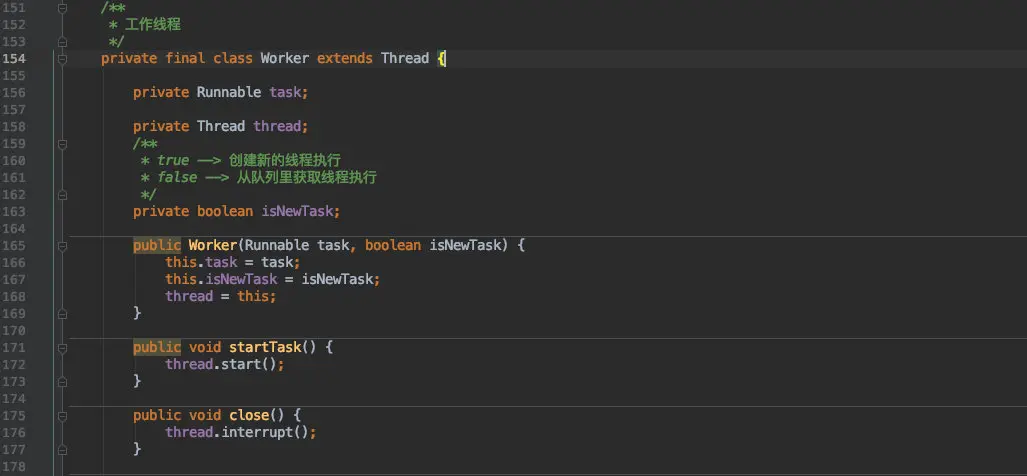
Task: Click the 'final' keyword on line 154
Action: pos(185,58)
